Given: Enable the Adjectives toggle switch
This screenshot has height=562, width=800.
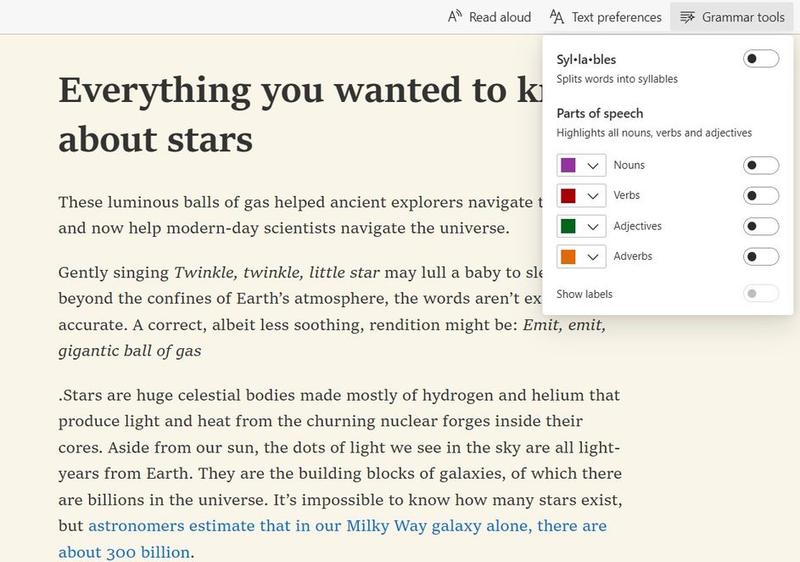Looking at the screenshot, I should pyautogui.click(x=761, y=226).
